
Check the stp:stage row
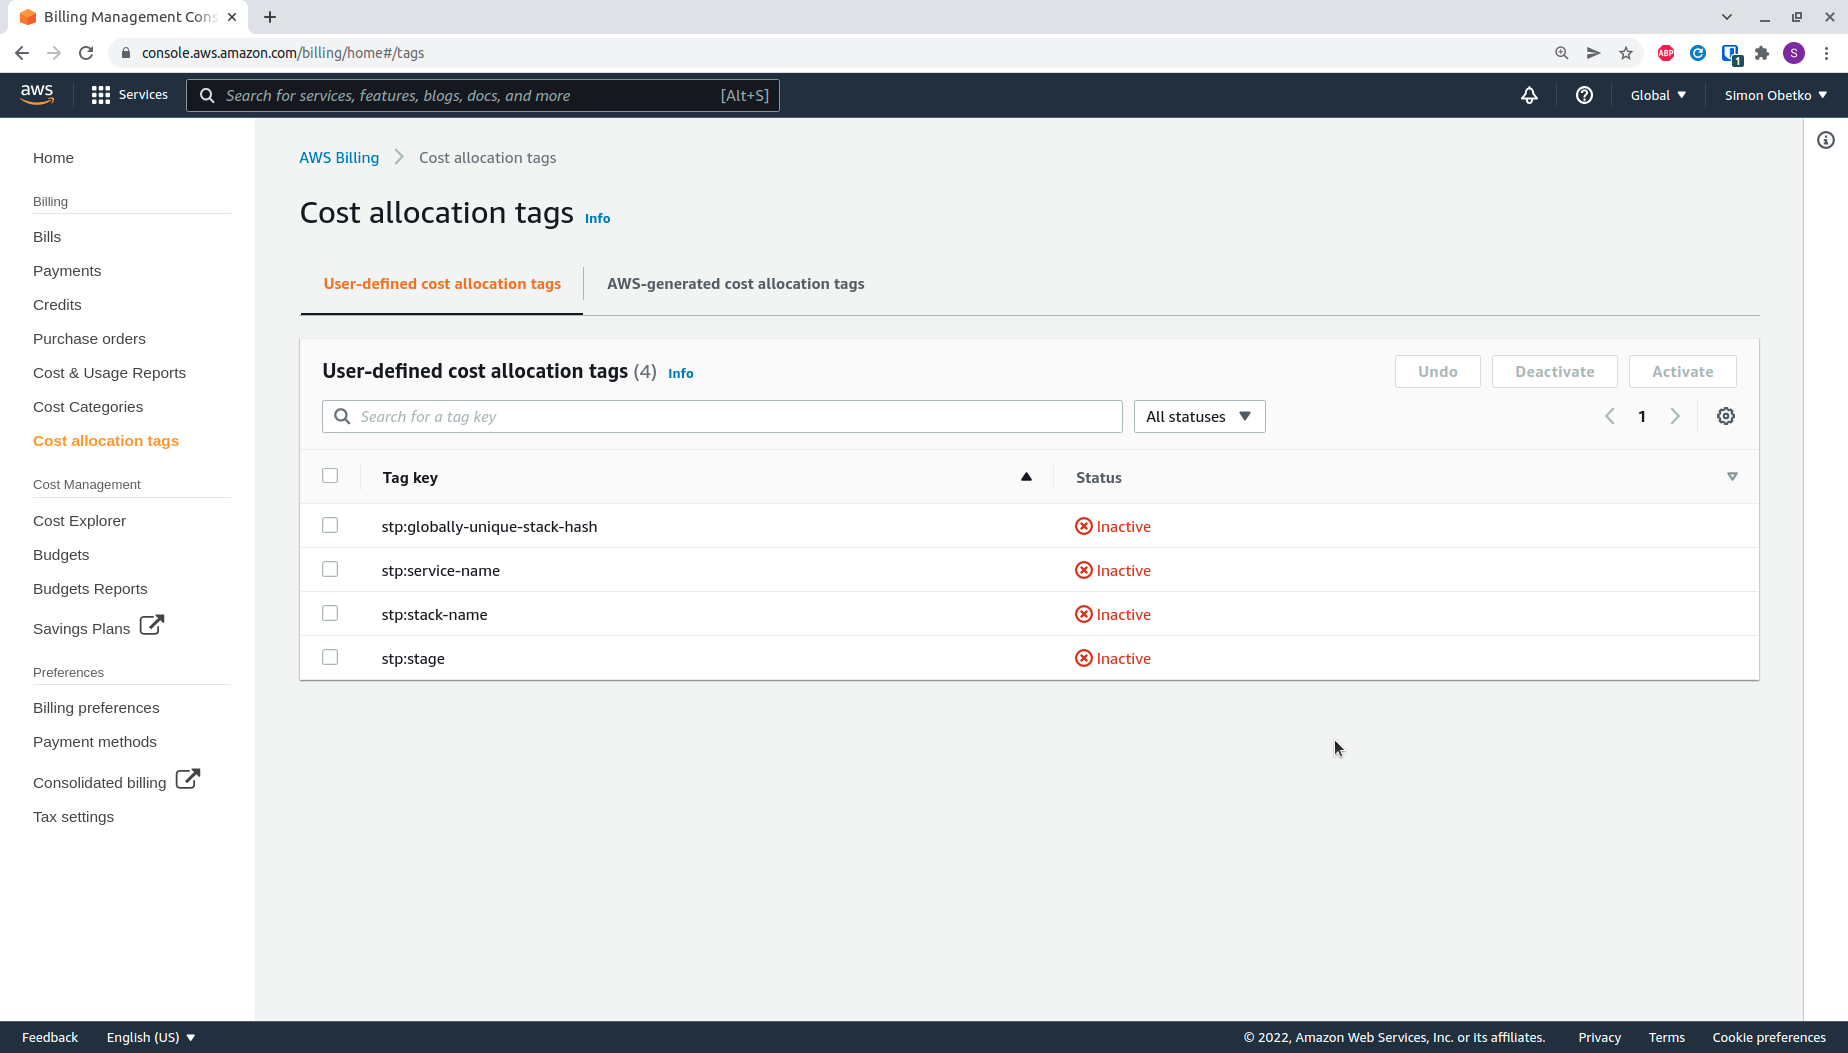coord(330,657)
